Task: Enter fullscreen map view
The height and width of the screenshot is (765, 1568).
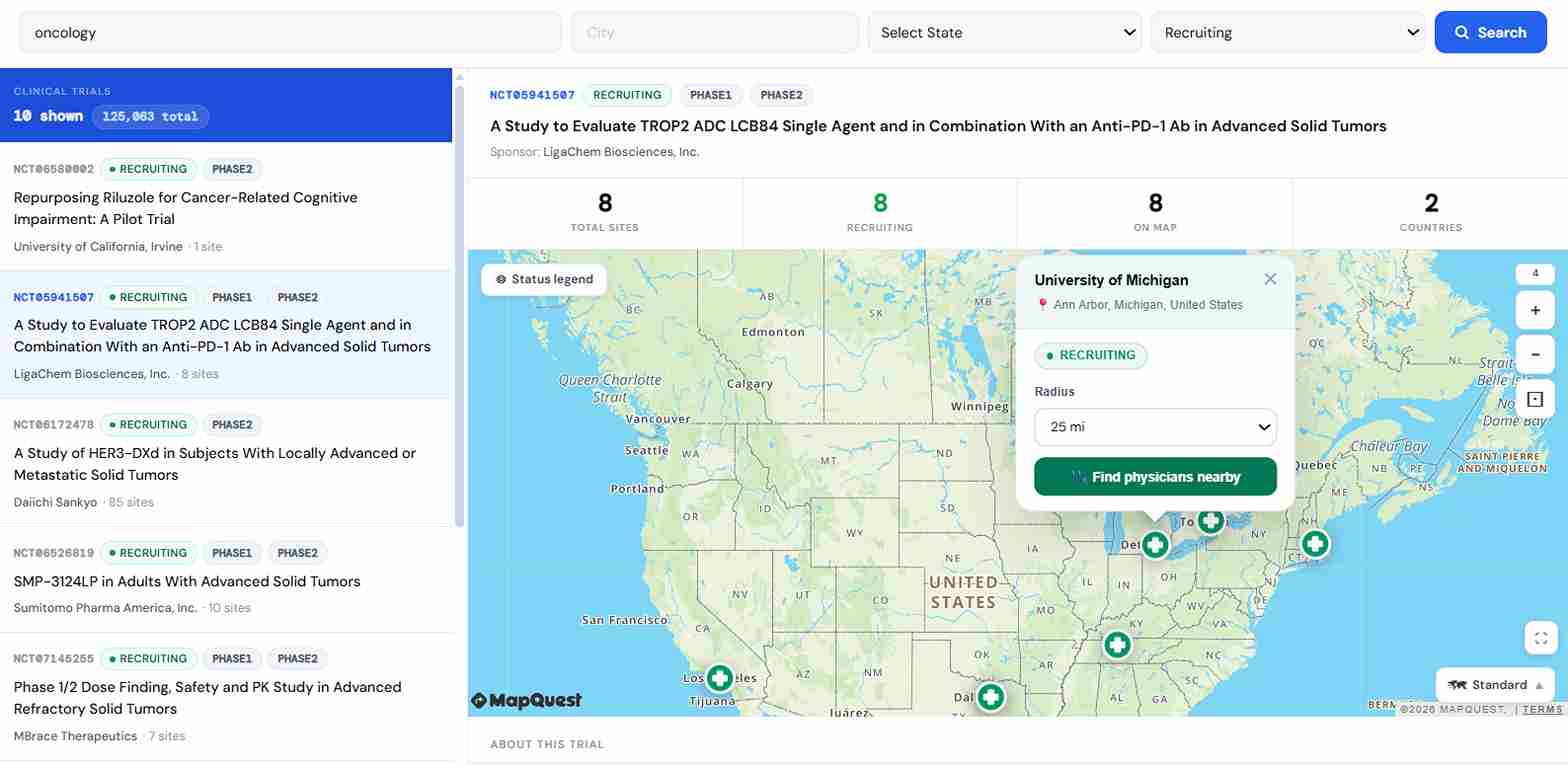Action: point(1540,638)
